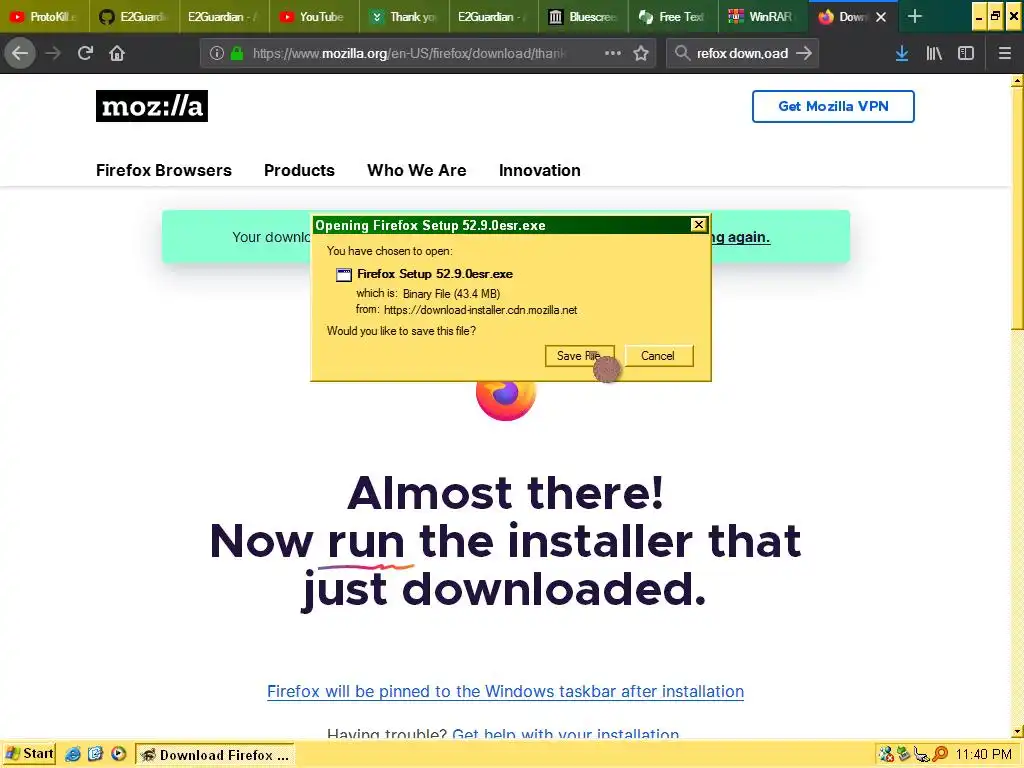Click the third system tray icon

(921, 754)
